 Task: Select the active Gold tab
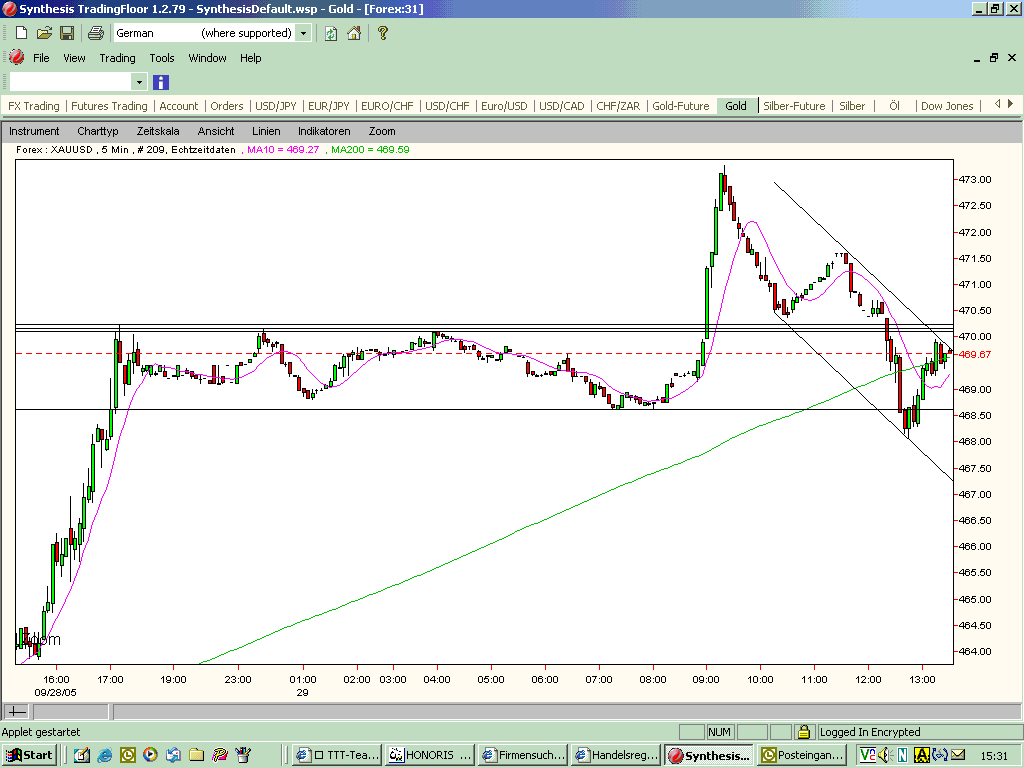pos(736,106)
